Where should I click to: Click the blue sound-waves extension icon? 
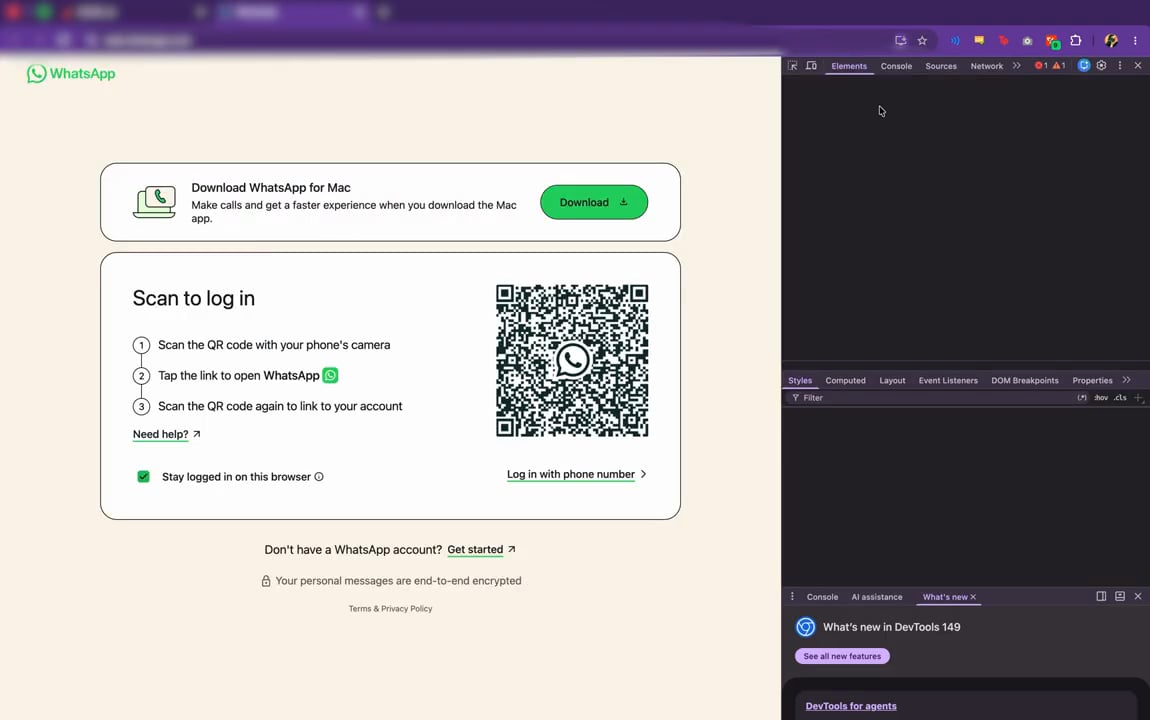[x=955, y=40]
